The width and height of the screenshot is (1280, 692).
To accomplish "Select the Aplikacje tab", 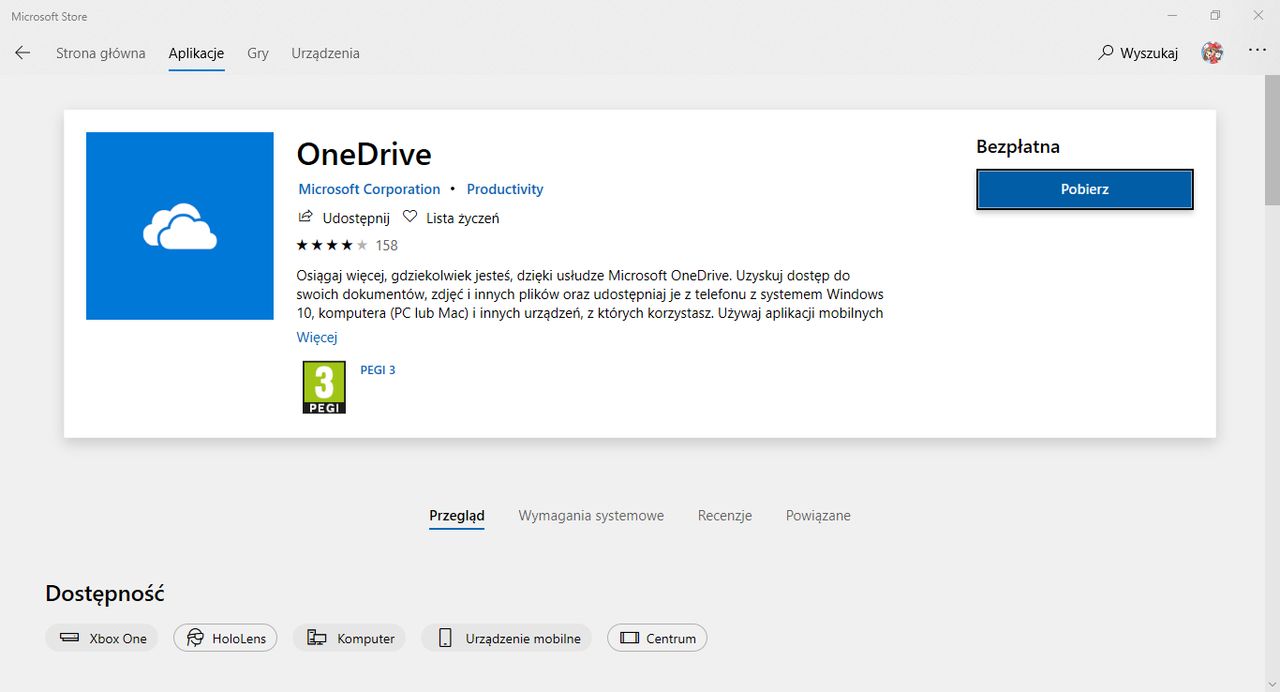I will pos(196,53).
